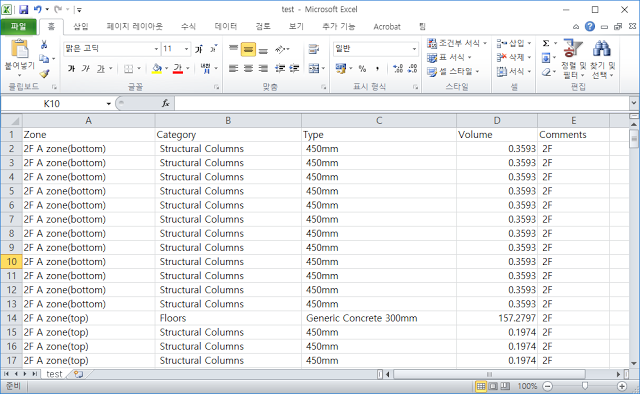Select the test sheet tab
The width and height of the screenshot is (640, 394).
click(x=54, y=374)
